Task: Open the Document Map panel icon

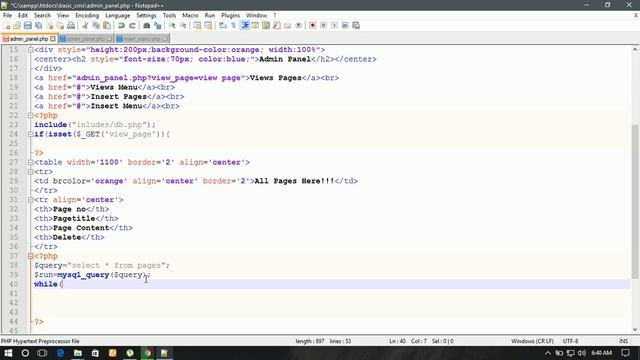Action: point(266,26)
